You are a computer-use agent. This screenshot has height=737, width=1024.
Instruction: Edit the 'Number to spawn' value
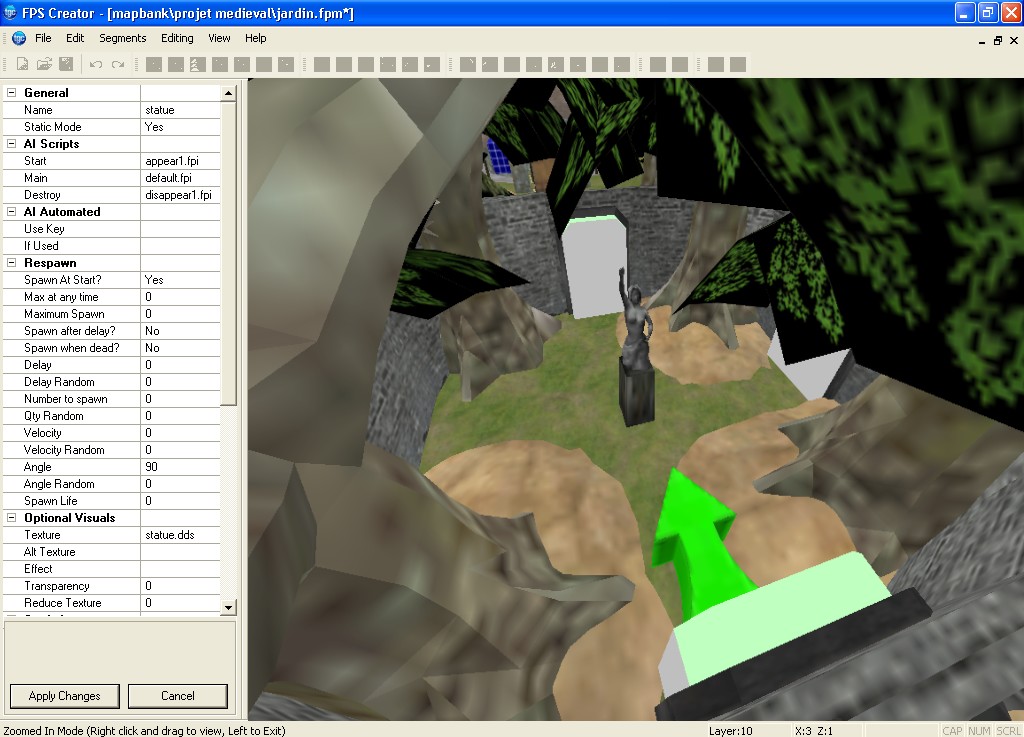click(x=180, y=399)
